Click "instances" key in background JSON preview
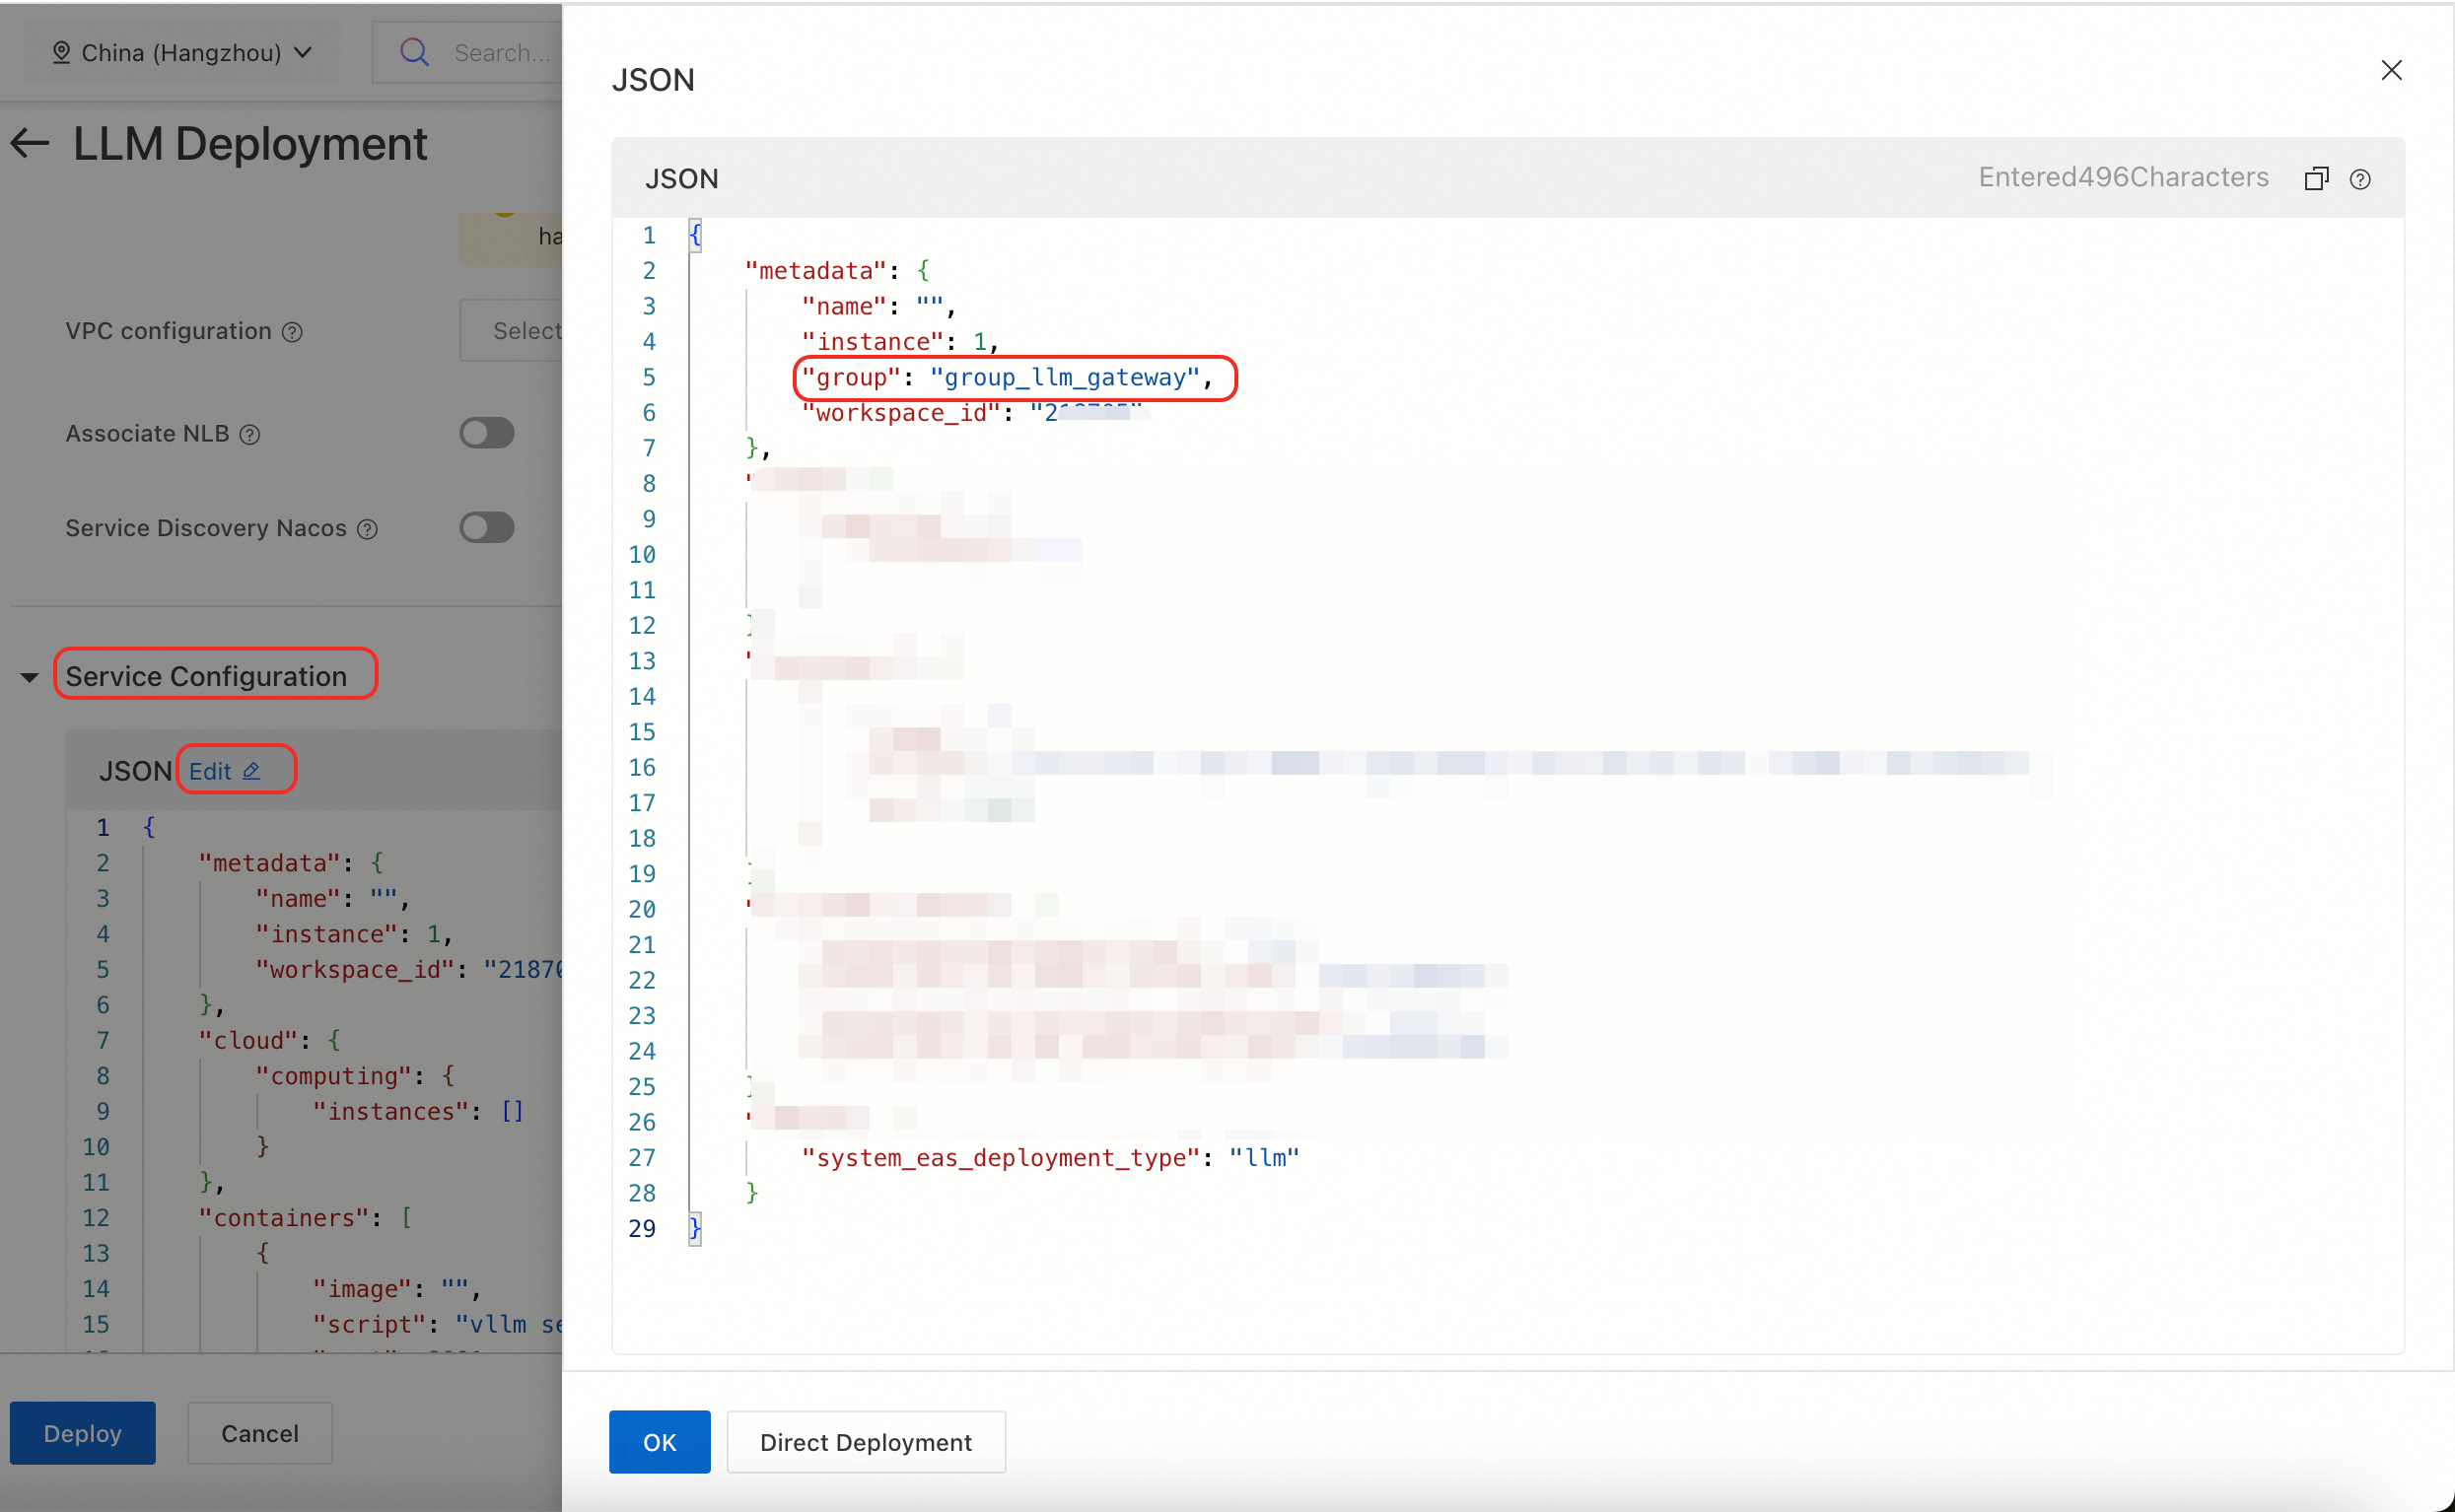The width and height of the screenshot is (2455, 1512). tap(390, 1111)
